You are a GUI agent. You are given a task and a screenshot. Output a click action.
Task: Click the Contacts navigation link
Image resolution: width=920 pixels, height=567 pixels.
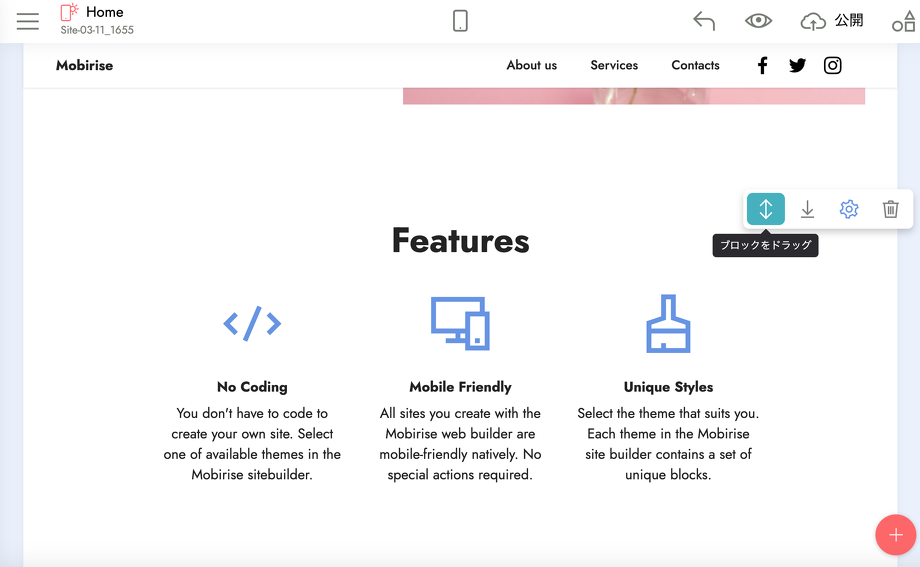pos(695,65)
